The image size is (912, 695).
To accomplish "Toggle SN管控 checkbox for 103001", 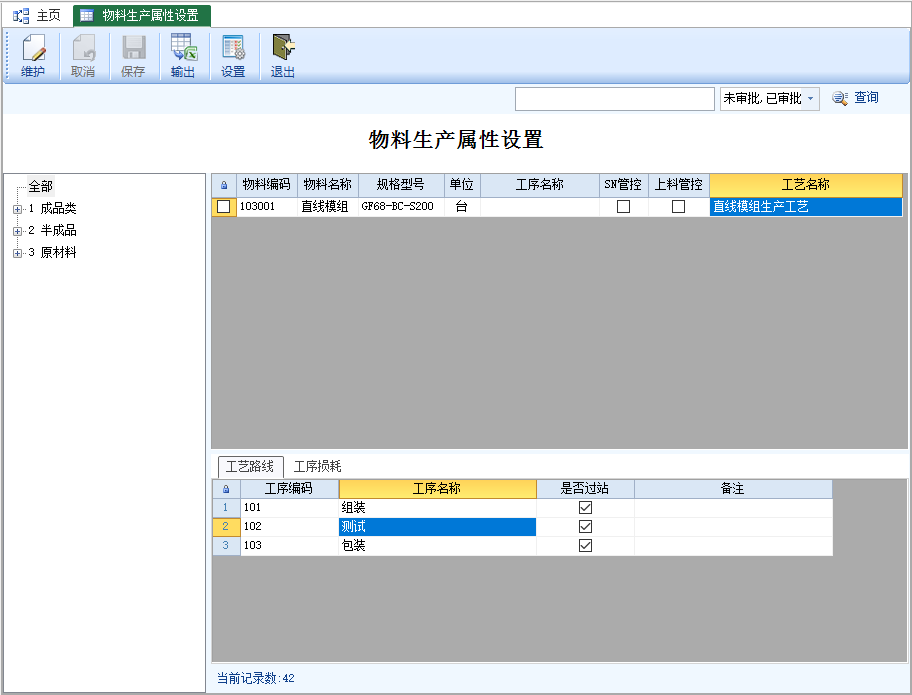I will pyautogui.click(x=624, y=206).
